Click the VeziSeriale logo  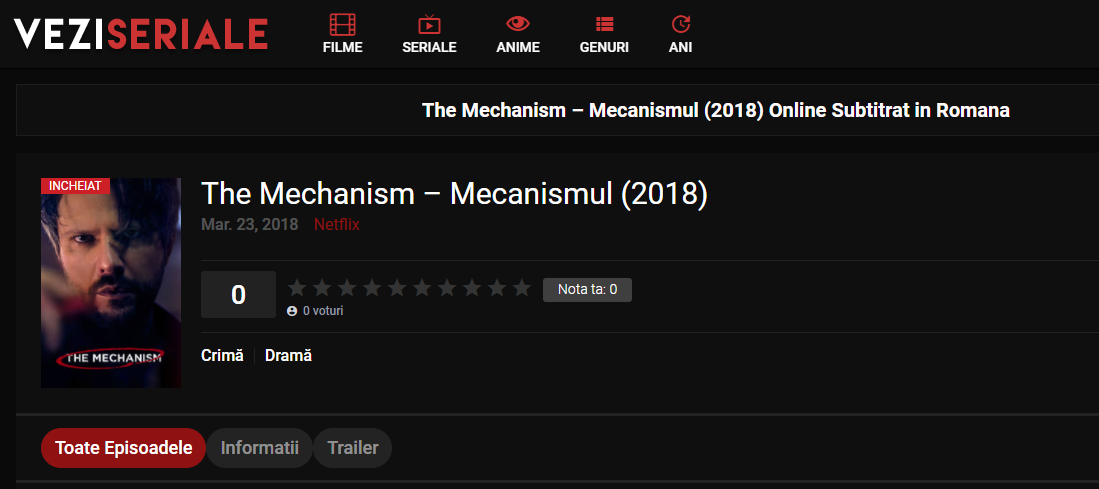pyautogui.click(x=141, y=34)
